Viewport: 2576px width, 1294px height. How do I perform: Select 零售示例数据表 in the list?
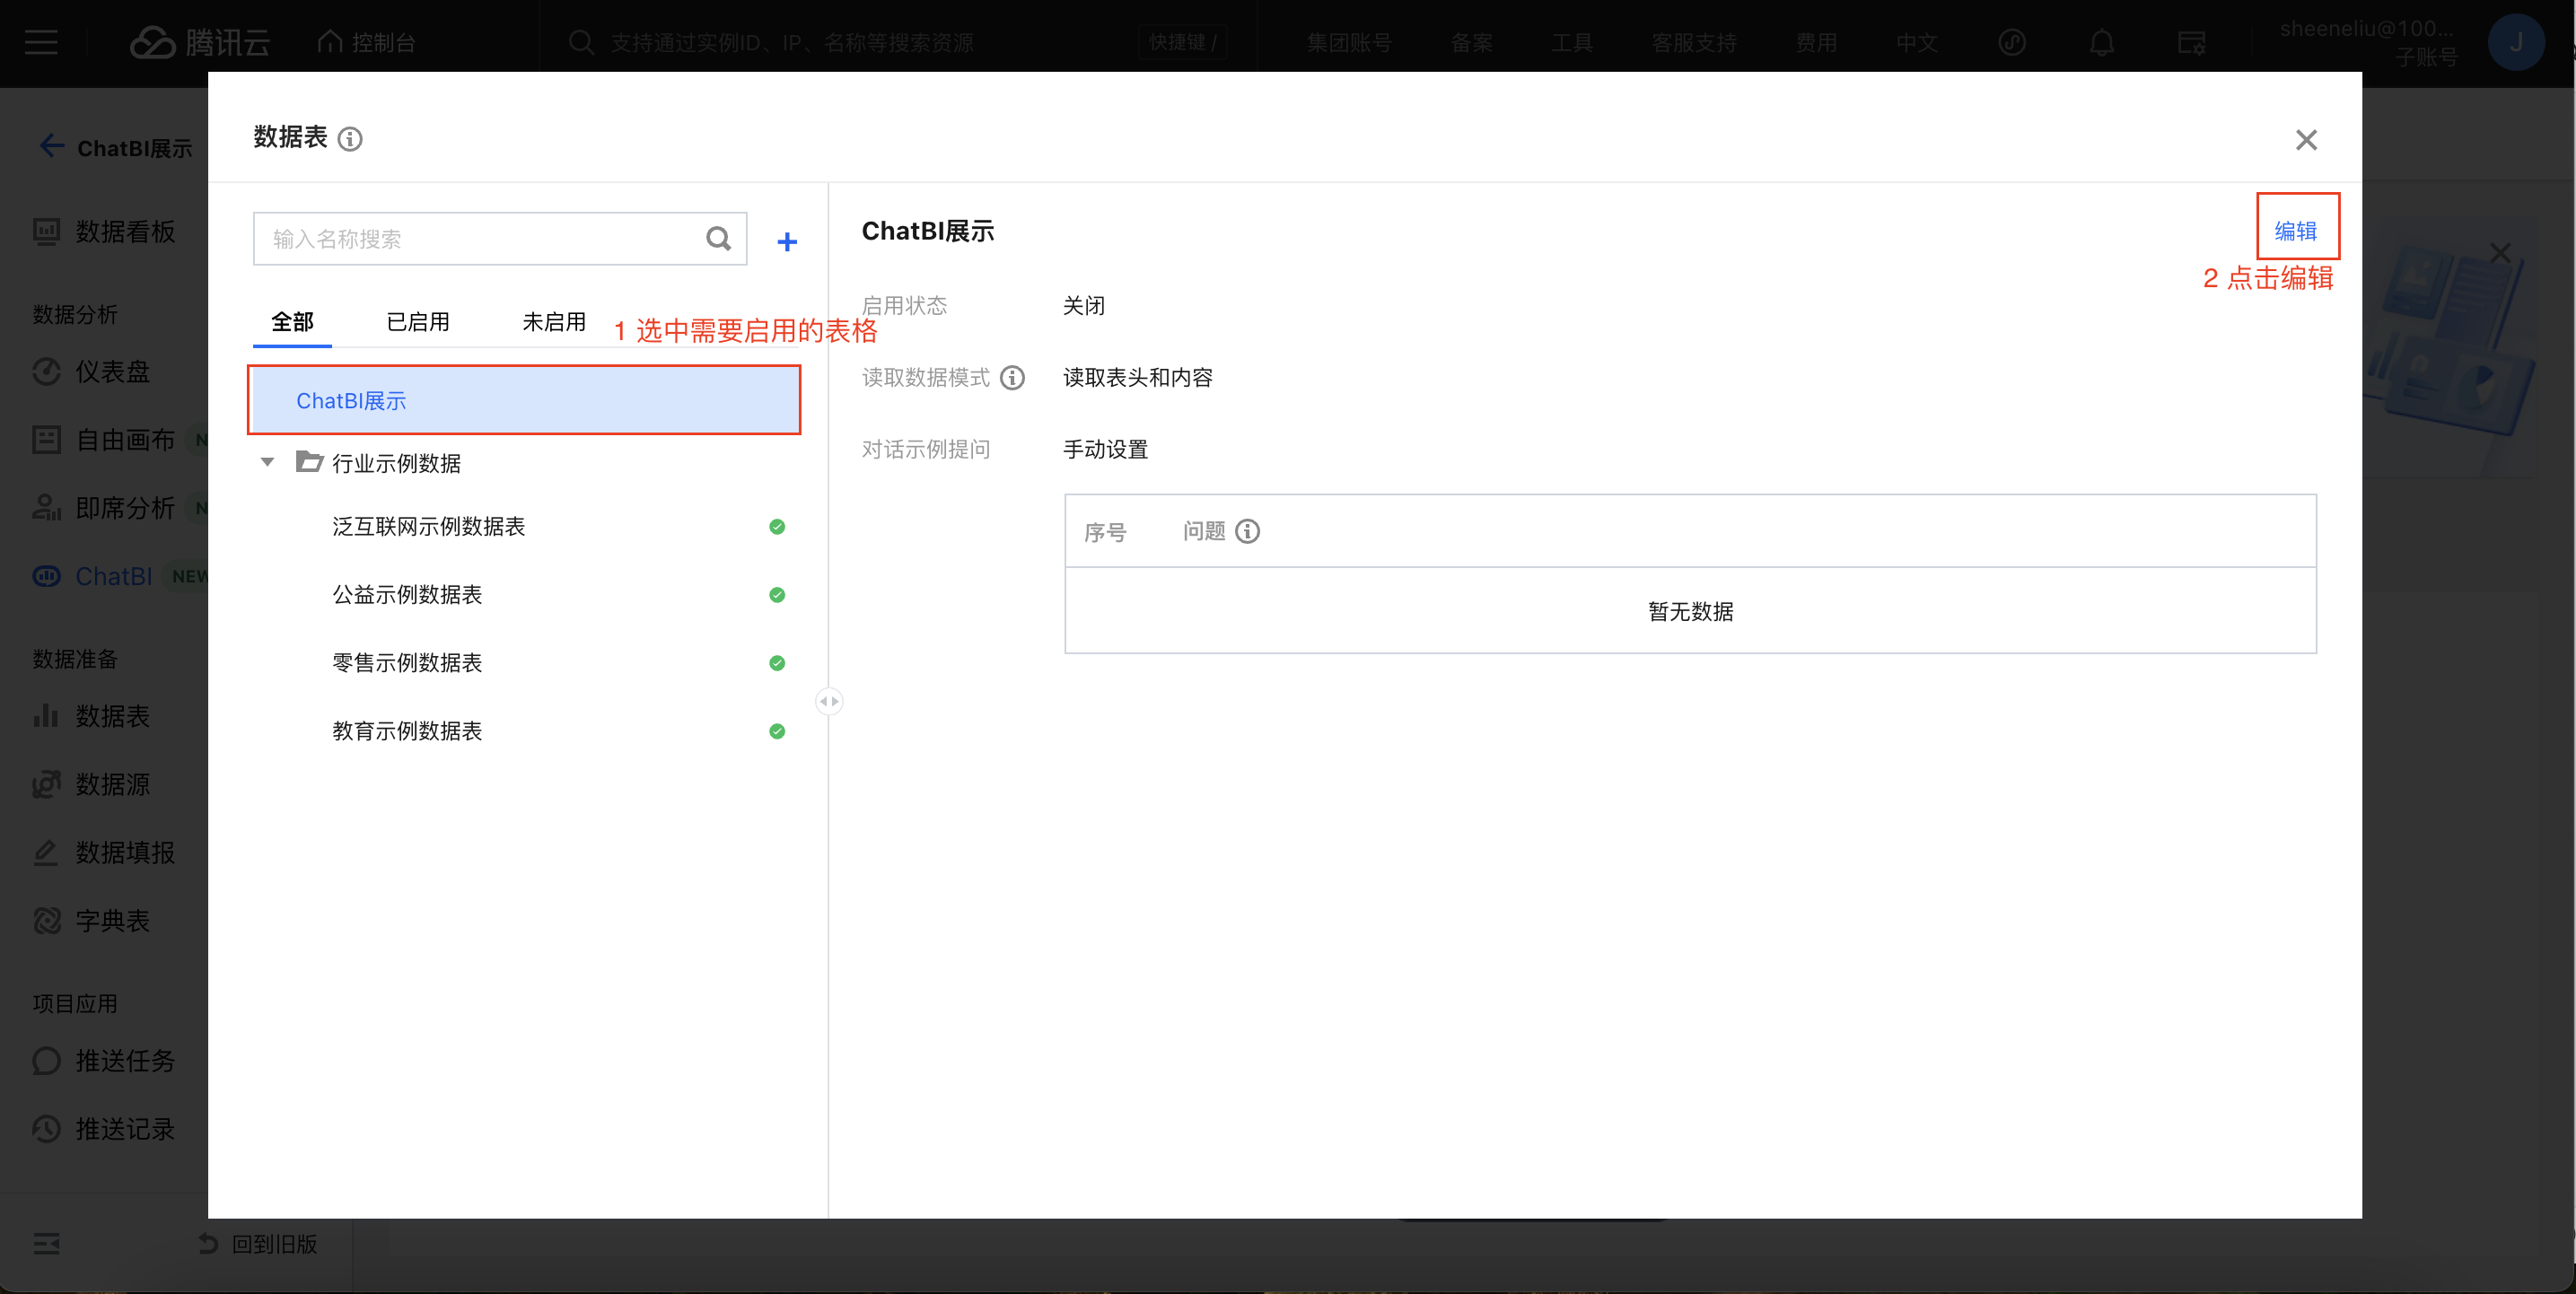[x=407, y=662]
